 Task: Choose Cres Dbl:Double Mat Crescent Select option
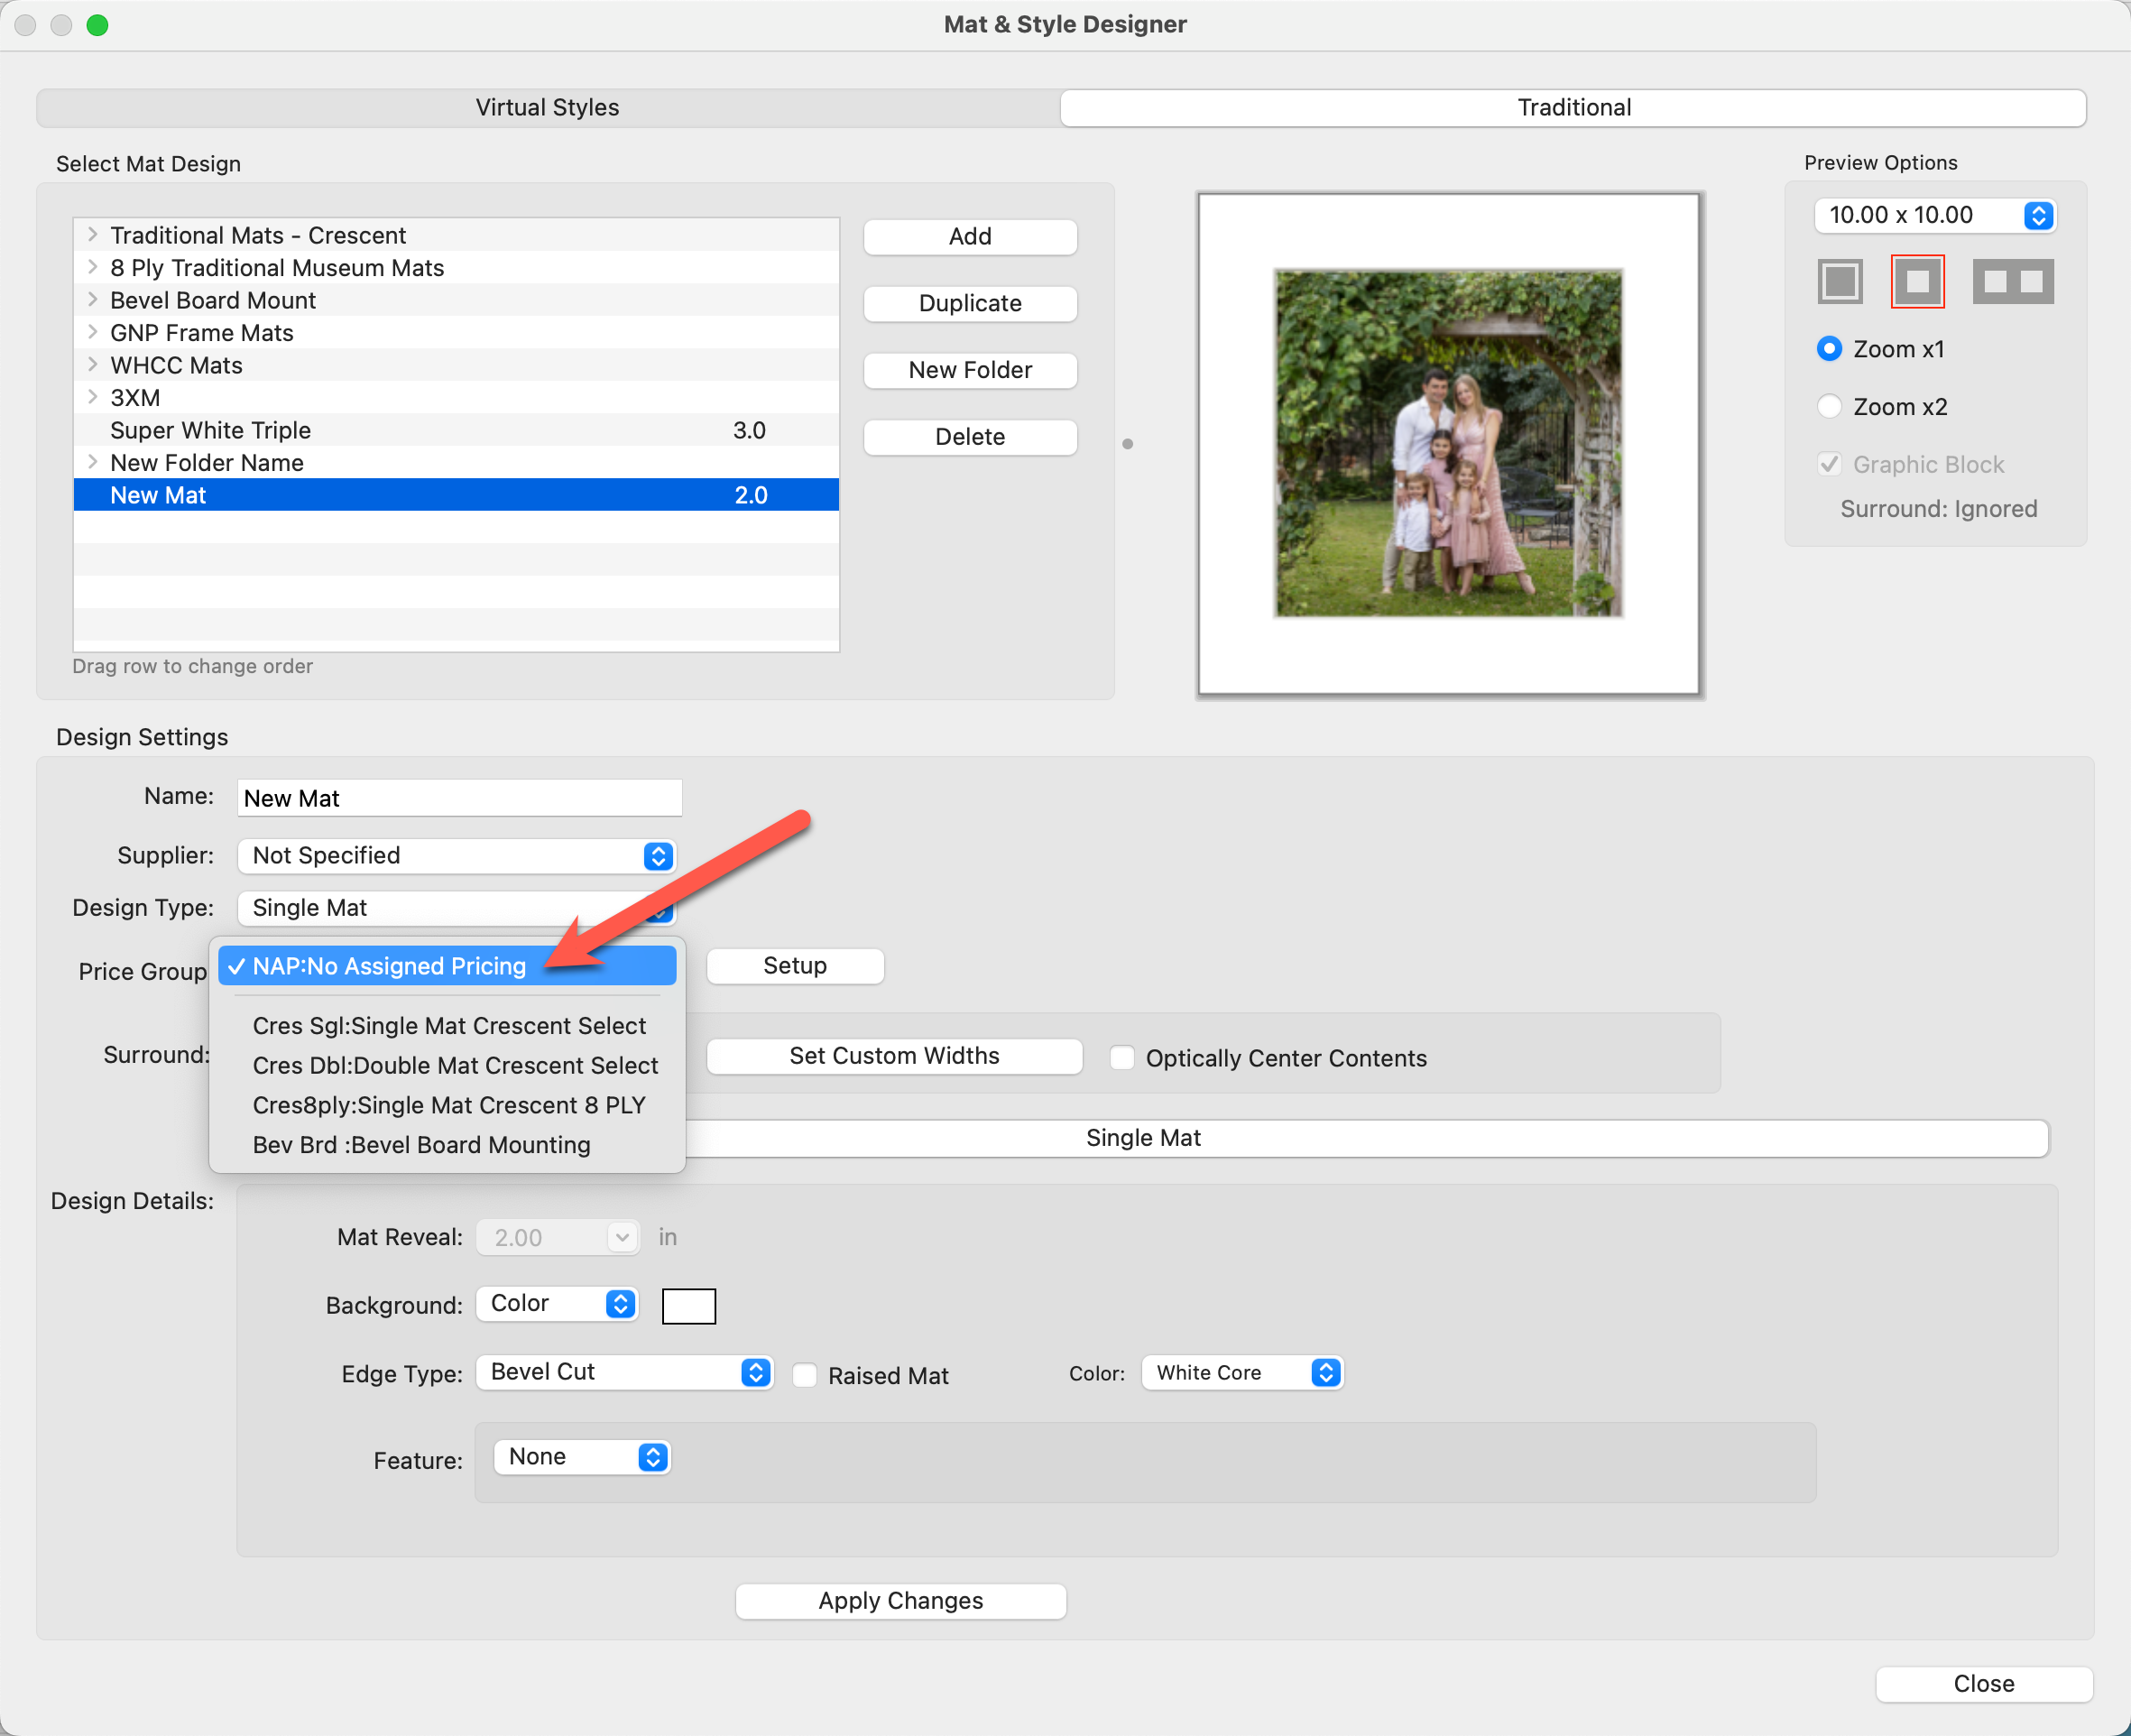pyautogui.click(x=455, y=1065)
